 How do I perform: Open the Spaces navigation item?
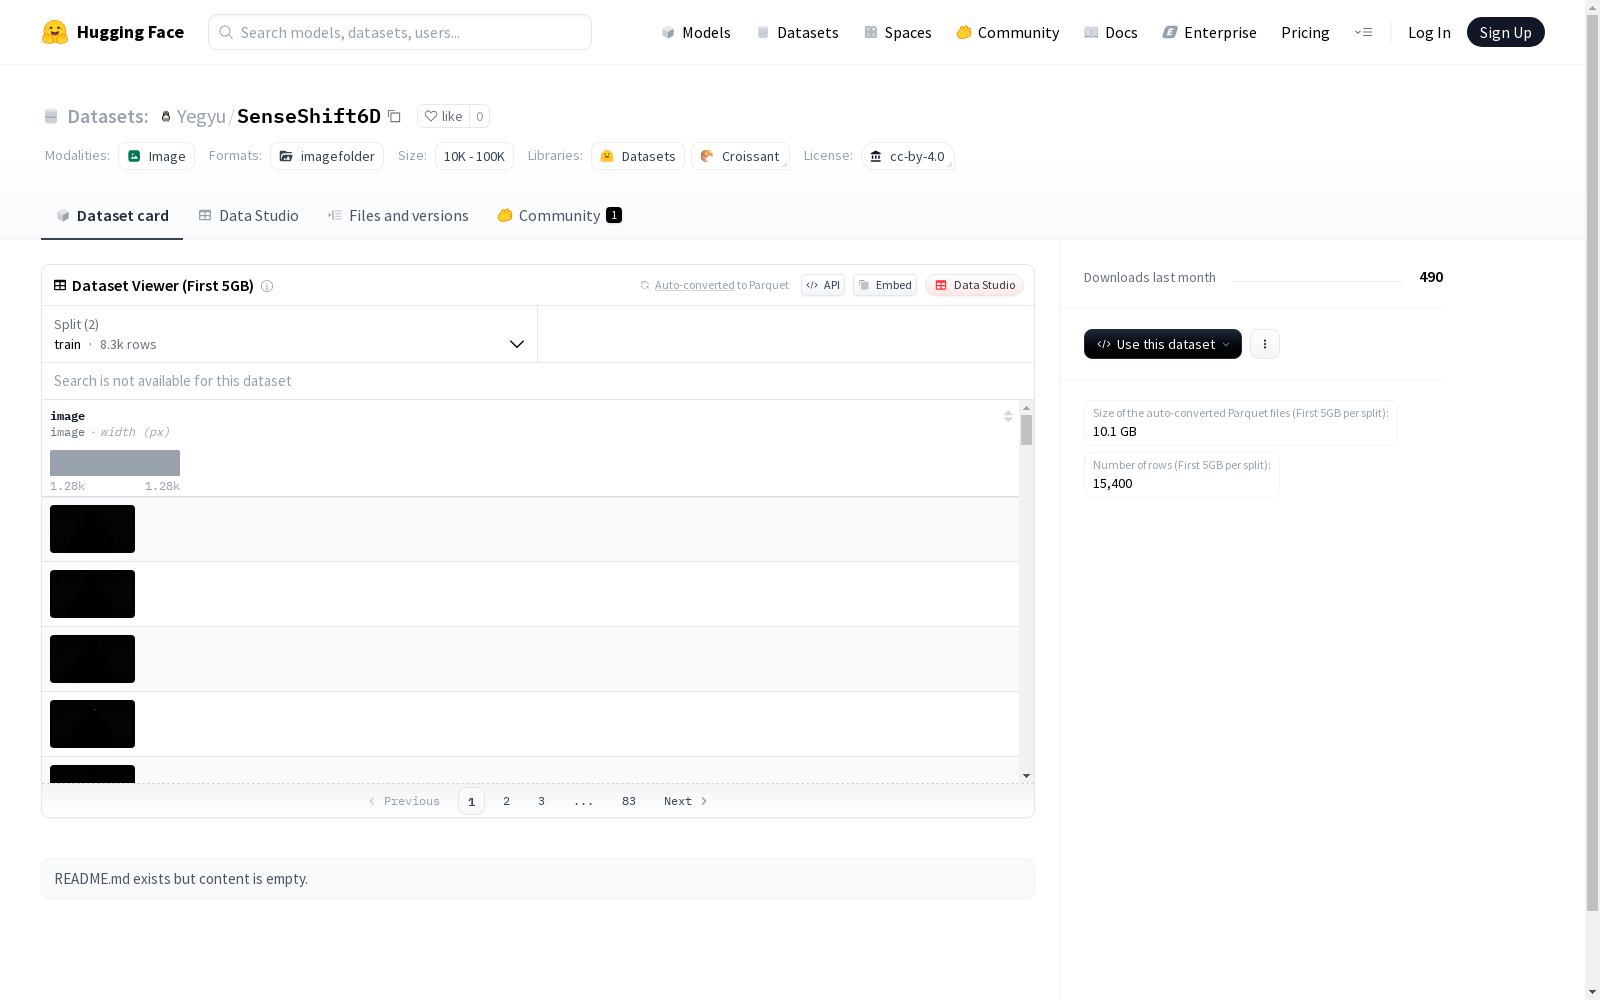pyautogui.click(x=898, y=32)
